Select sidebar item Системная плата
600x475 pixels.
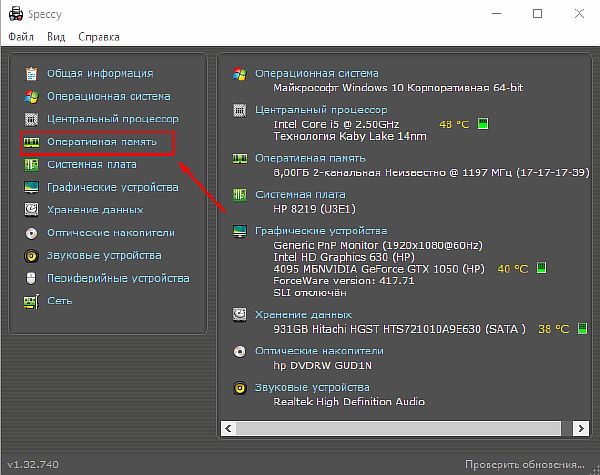pyautogui.click(x=92, y=165)
